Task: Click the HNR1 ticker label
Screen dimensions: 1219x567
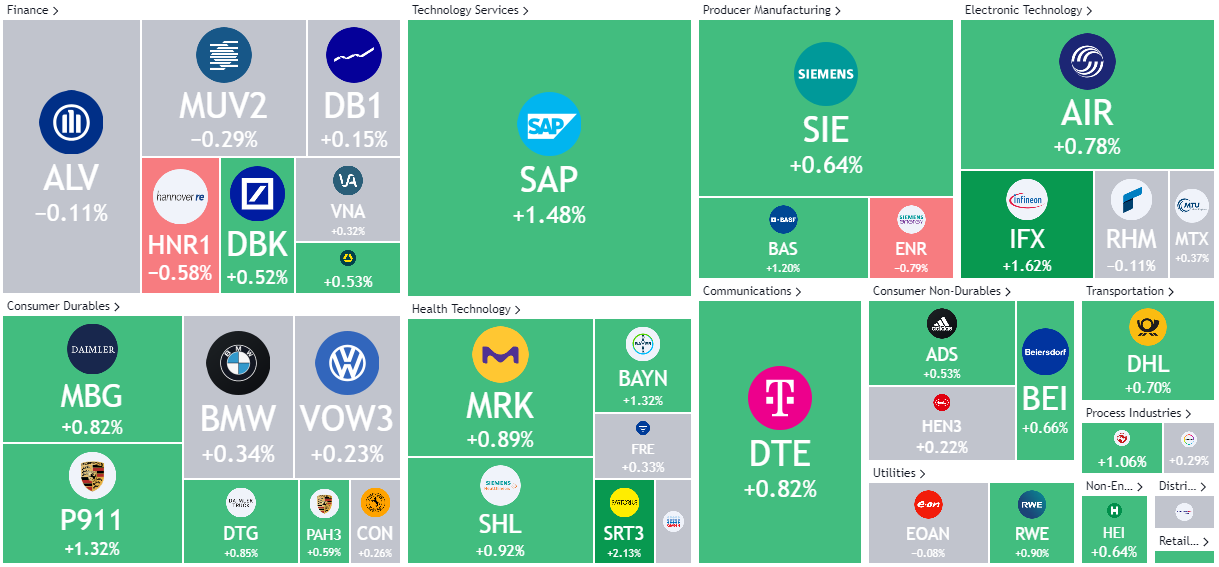Action: click(x=180, y=243)
